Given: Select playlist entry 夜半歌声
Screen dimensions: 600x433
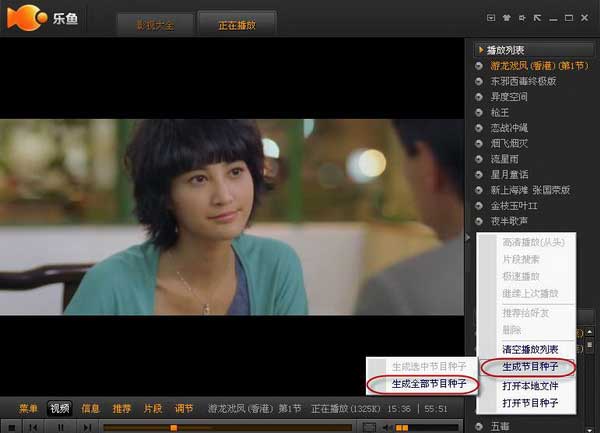Looking at the screenshot, I should coord(509,221).
